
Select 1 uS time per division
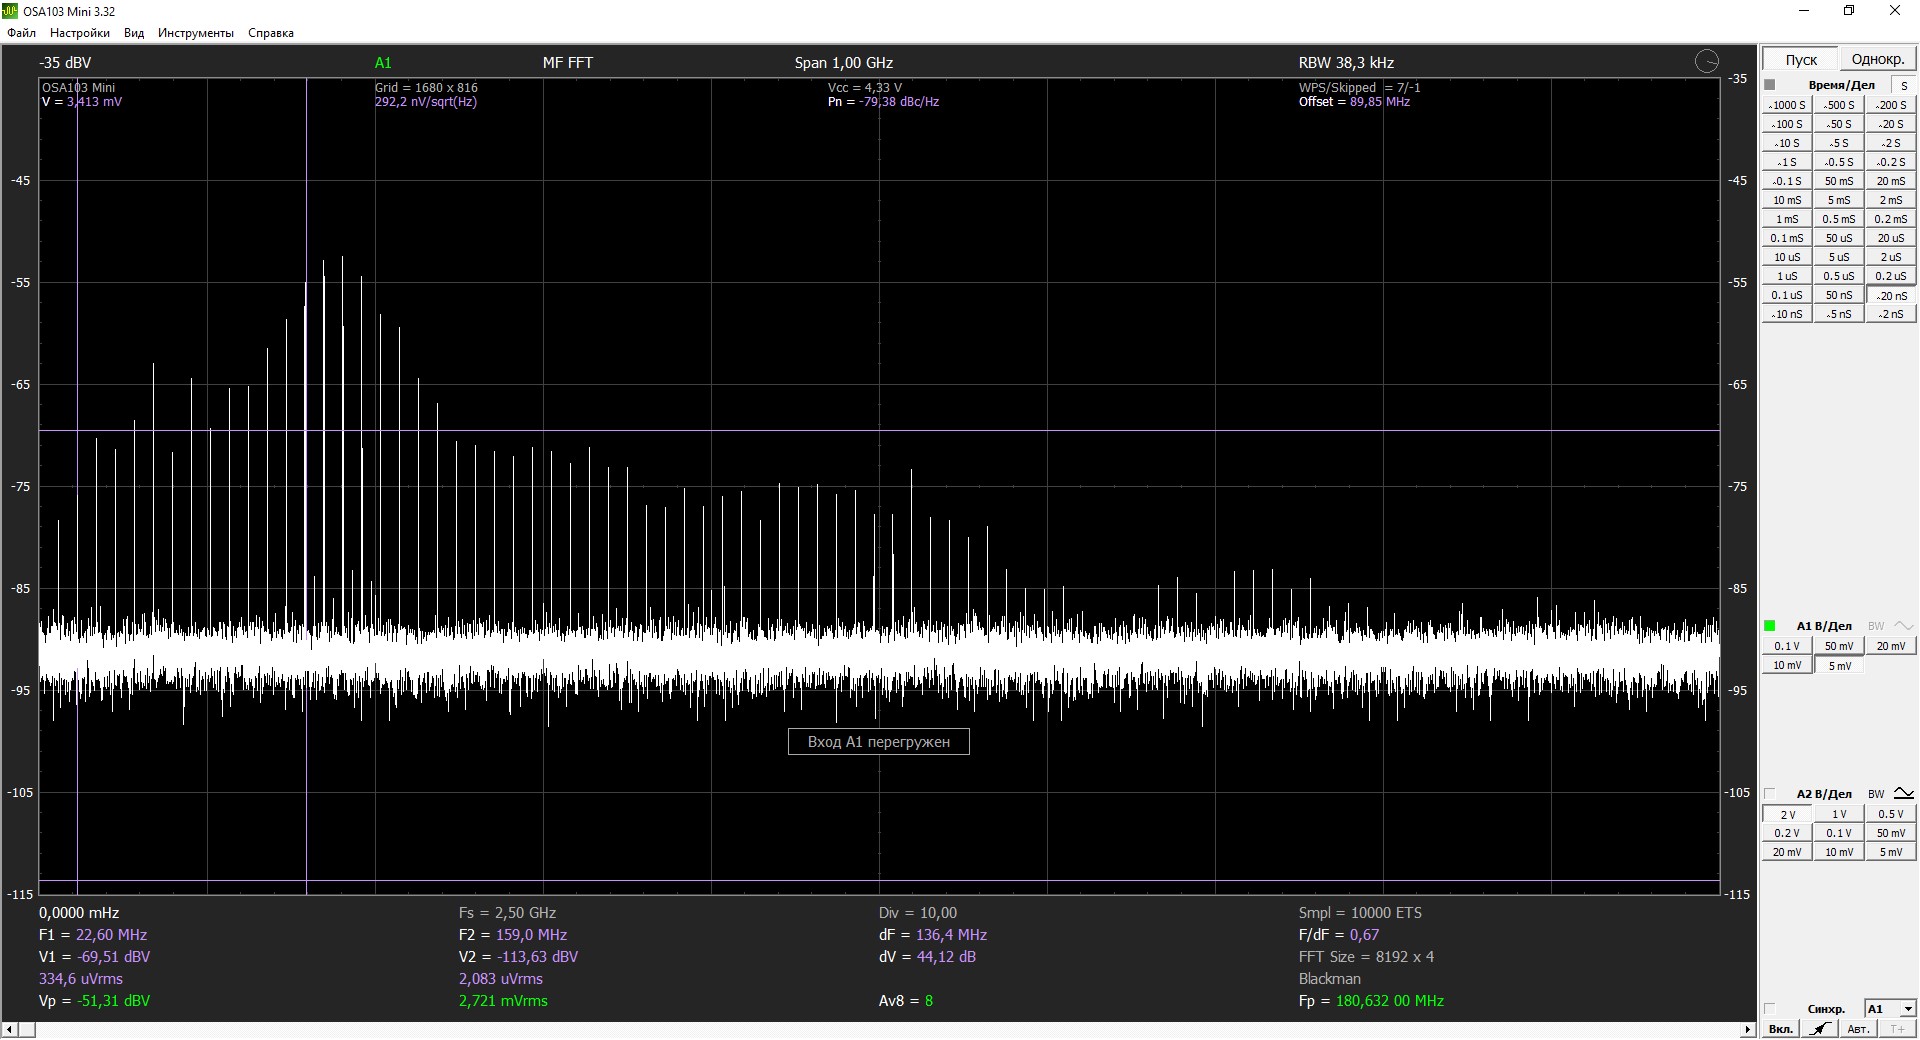pyautogui.click(x=1787, y=276)
